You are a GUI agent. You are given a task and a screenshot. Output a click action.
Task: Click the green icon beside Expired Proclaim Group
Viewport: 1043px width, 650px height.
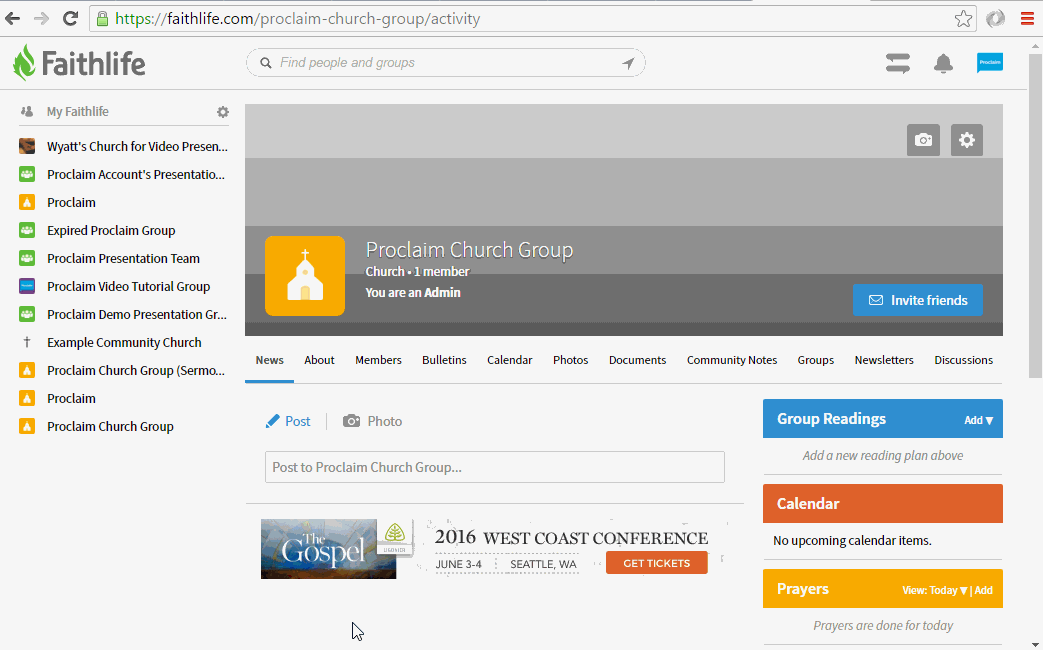pos(27,230)
